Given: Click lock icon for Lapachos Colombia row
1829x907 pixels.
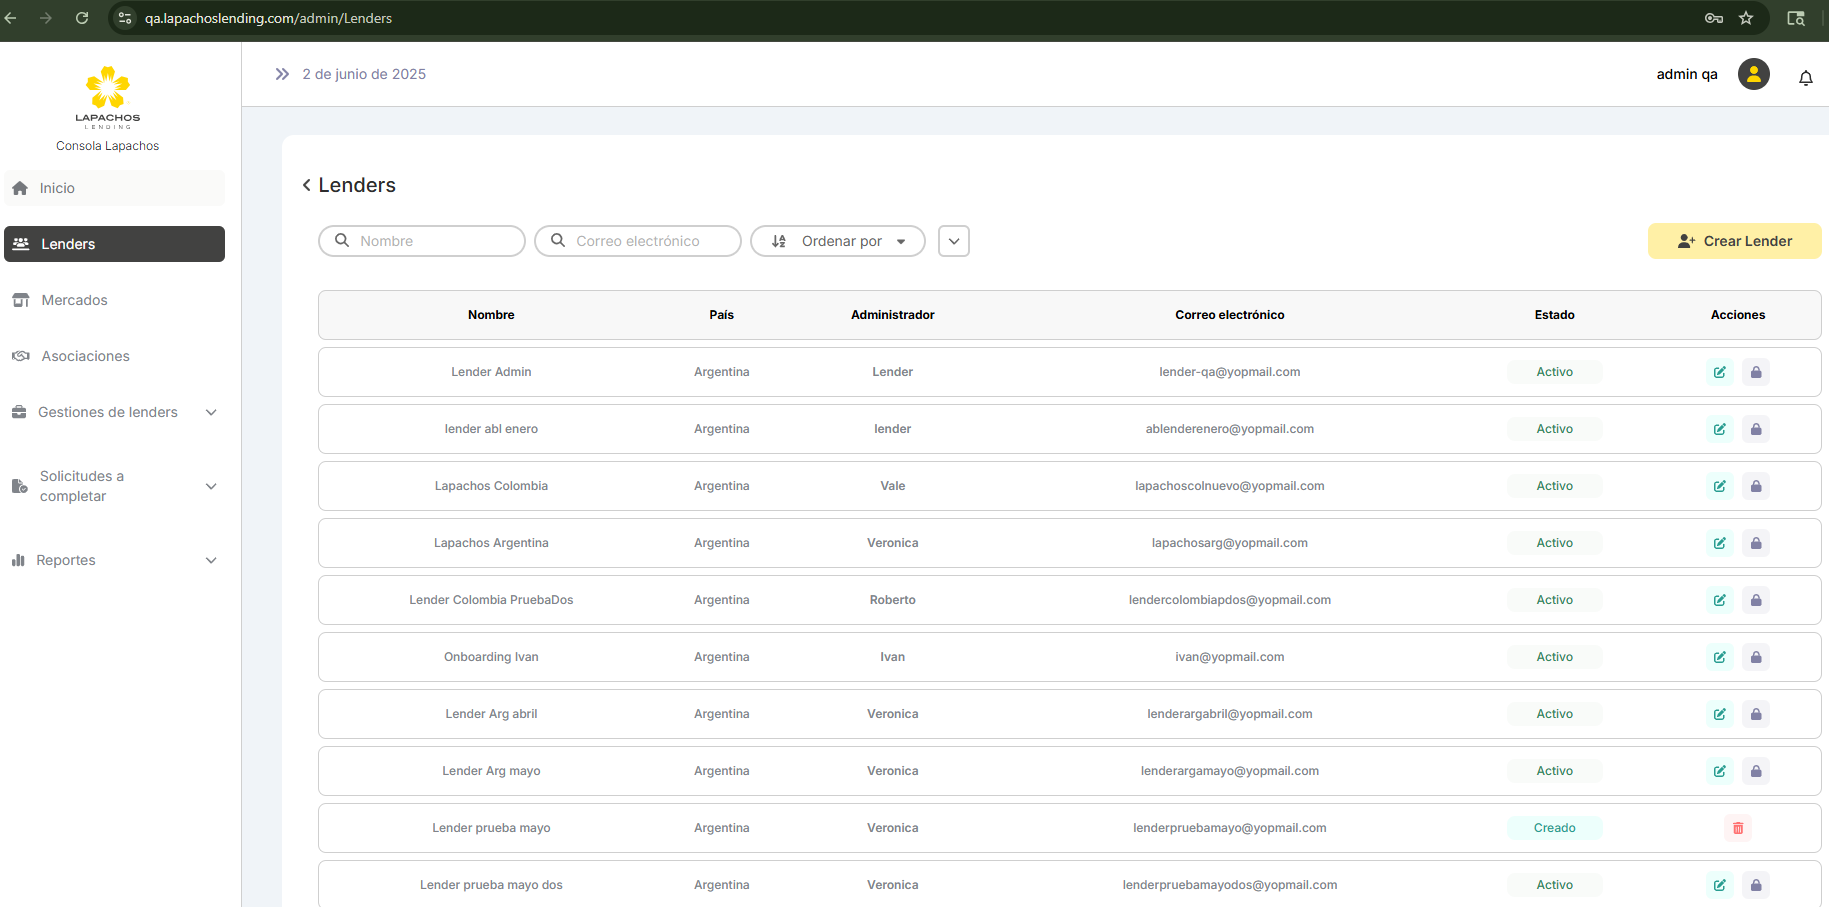Looking at the screenshot, I should (1755, 486).
